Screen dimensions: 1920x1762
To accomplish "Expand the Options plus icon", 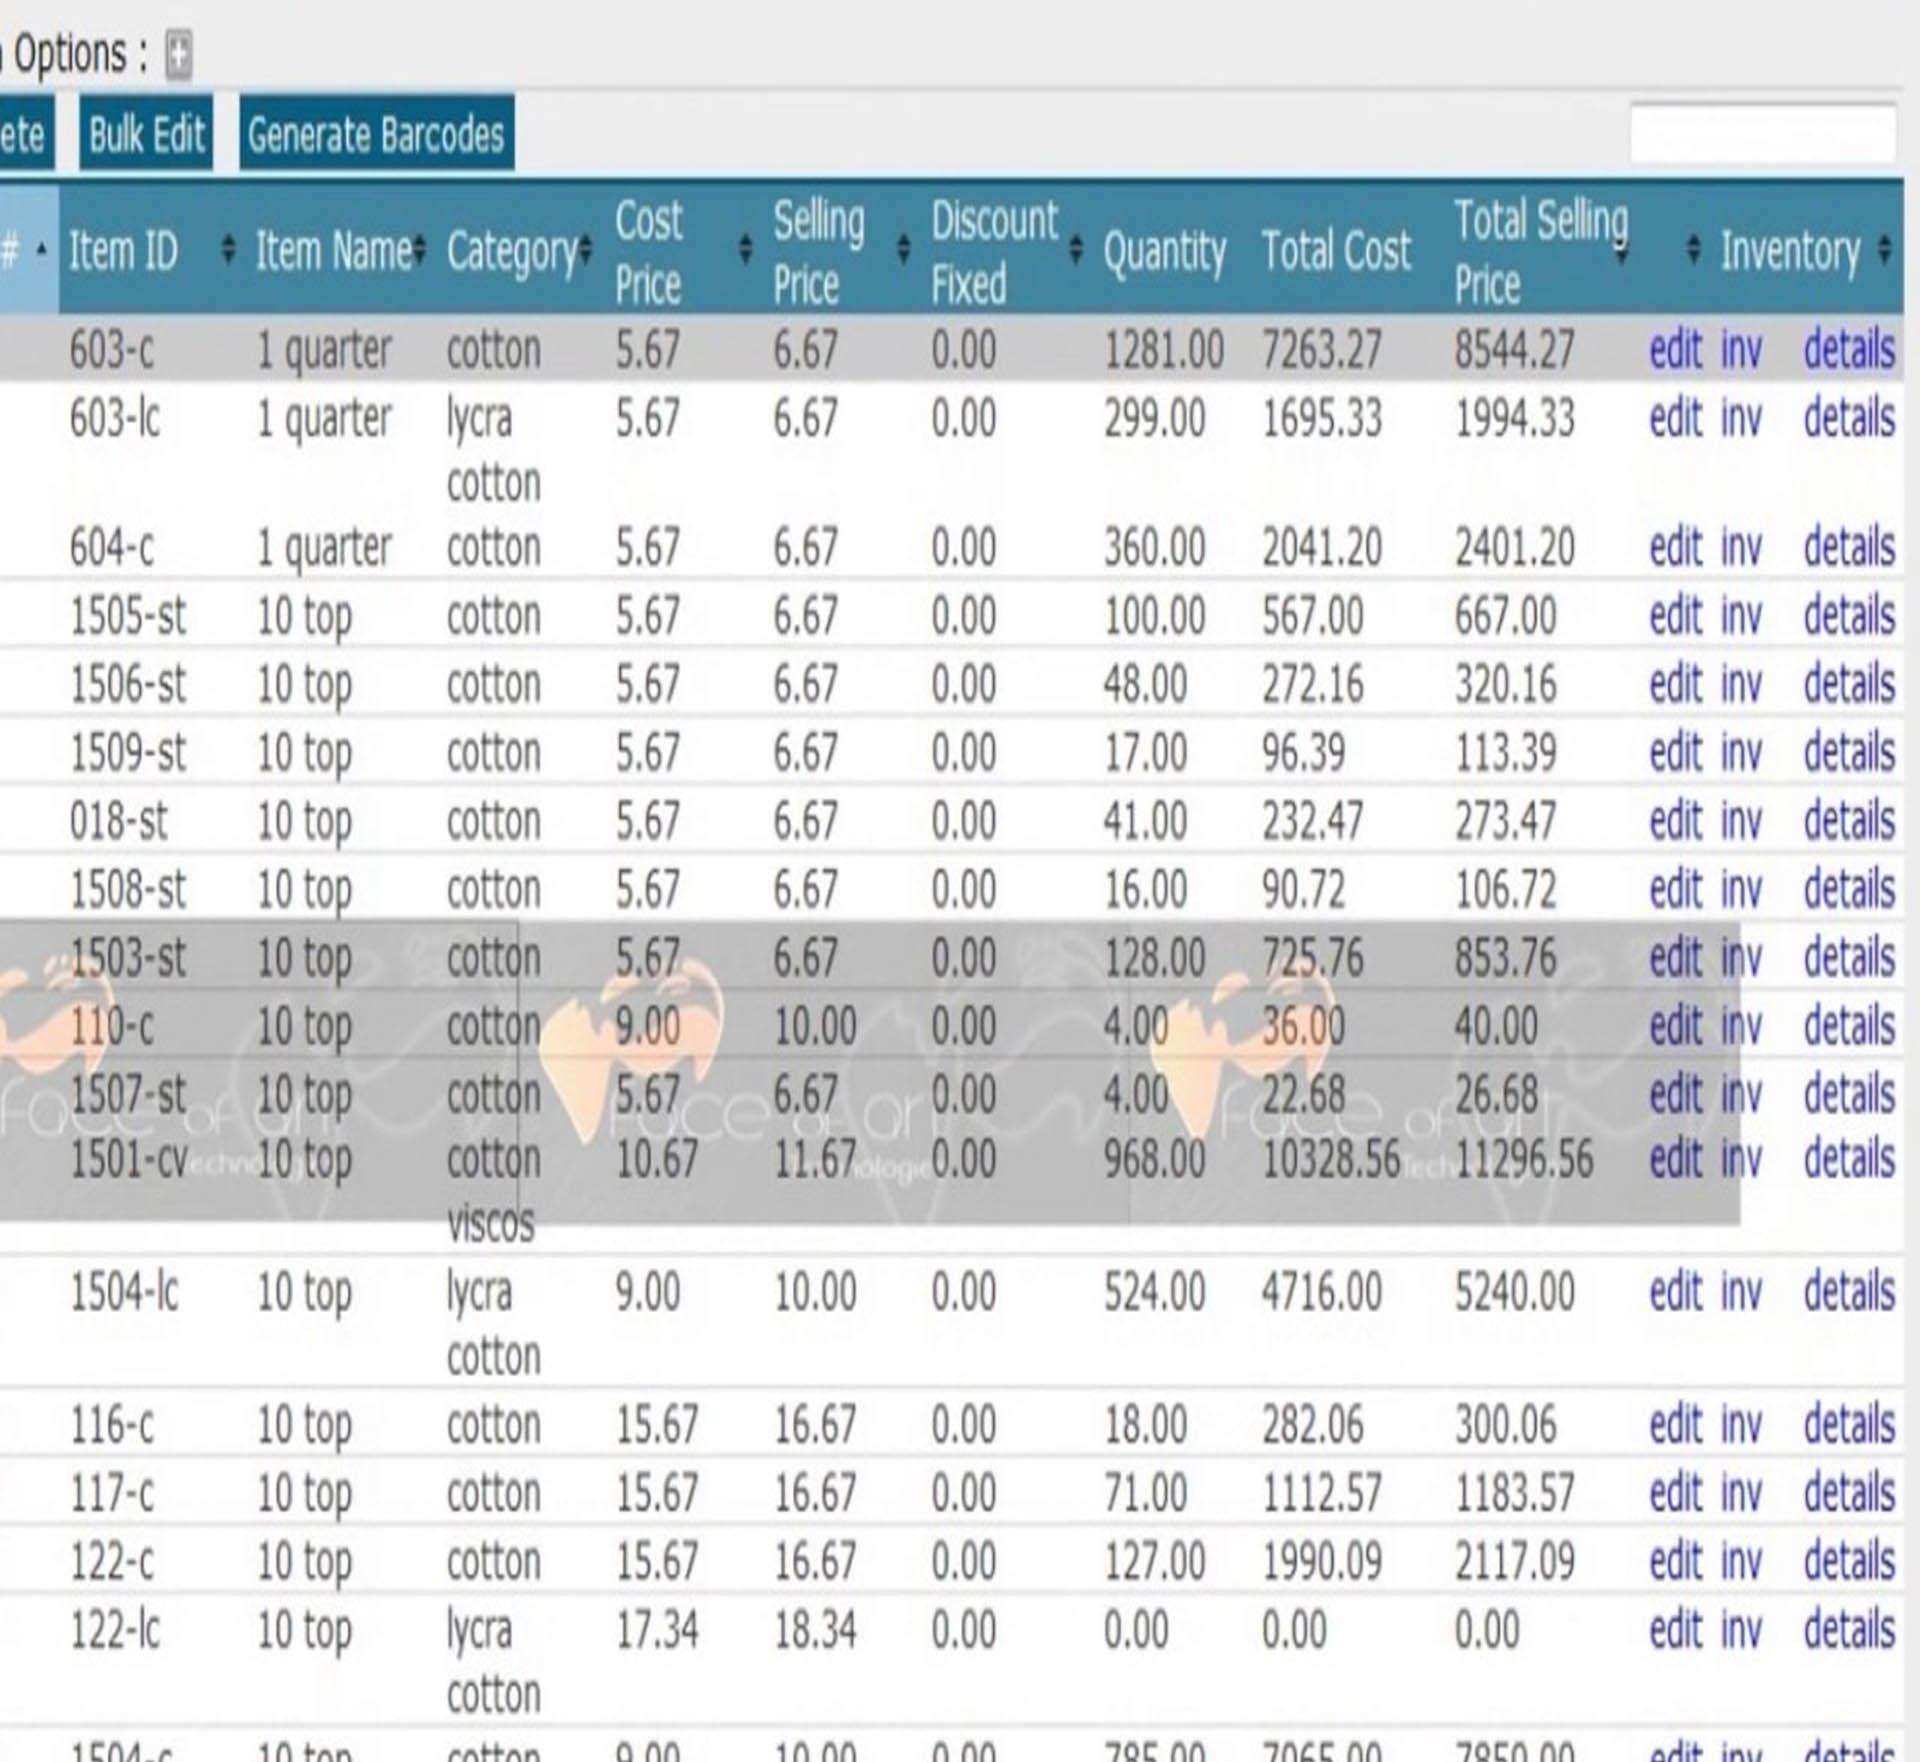I will pyautogui.click(x=178, y=55).
